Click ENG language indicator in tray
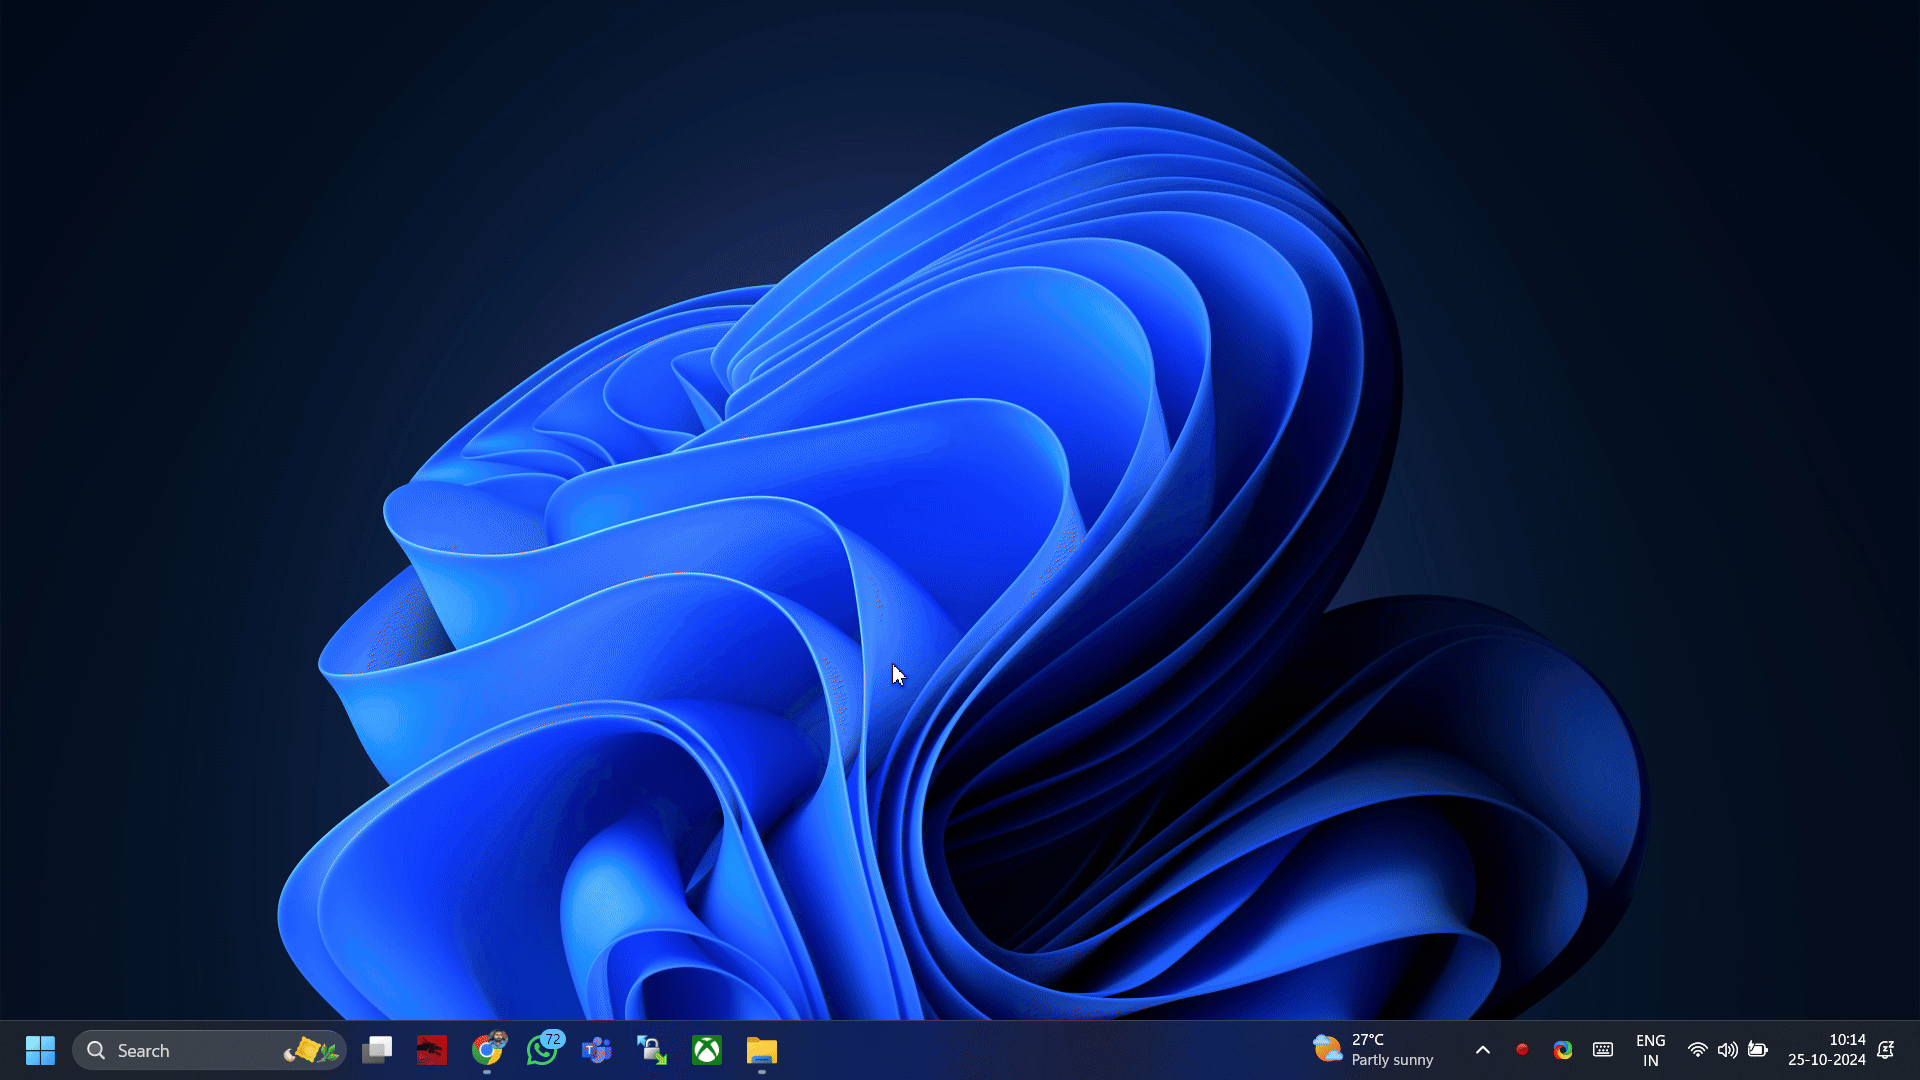Viewport: 1920px width, 1080px height. tap(1650, 1050)
